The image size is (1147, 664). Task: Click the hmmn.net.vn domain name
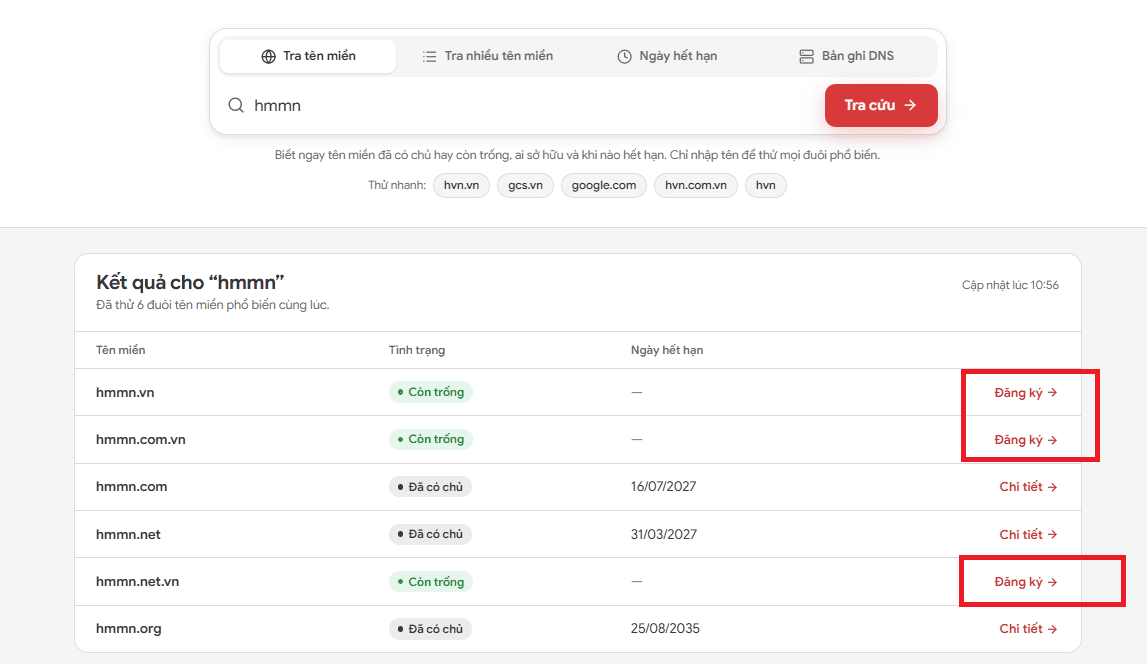(x=138, y=582)
